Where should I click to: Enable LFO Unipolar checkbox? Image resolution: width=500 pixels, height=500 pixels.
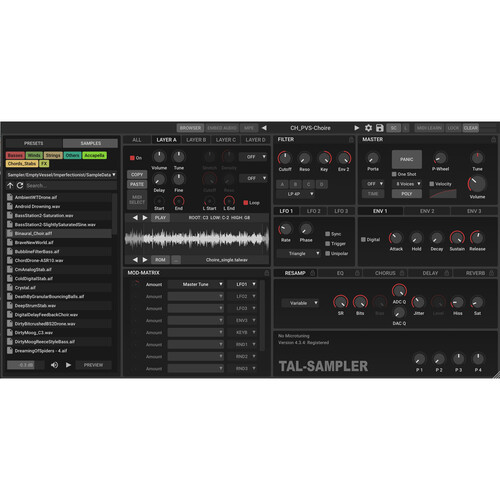[328, 254]
